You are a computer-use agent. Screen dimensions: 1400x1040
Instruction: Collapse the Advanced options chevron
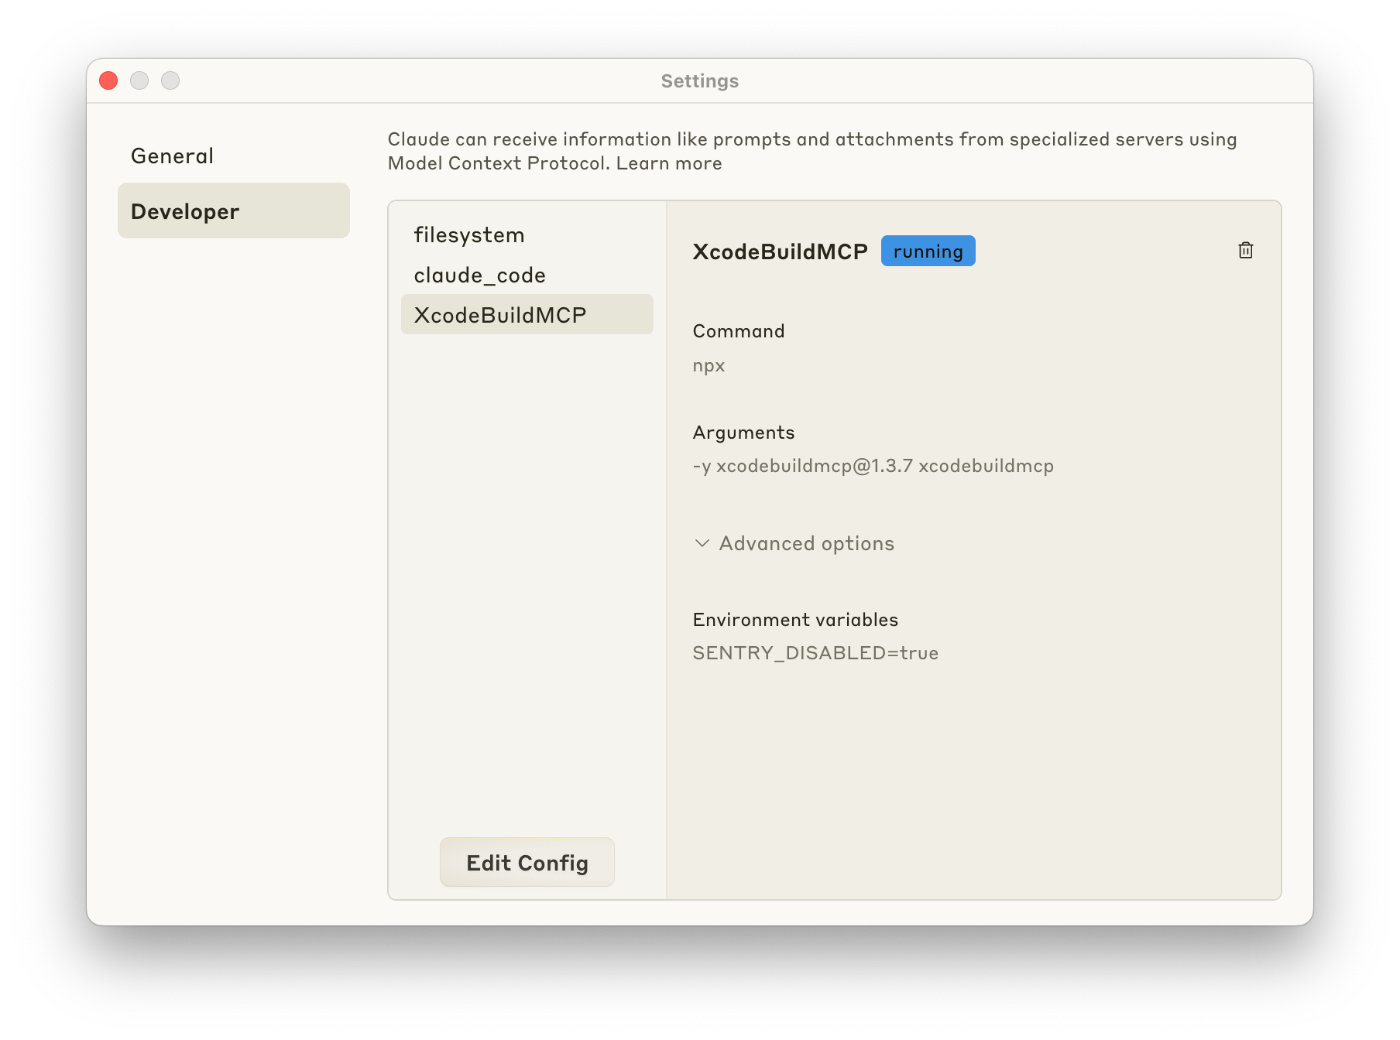pyautogui.click(x=702, y=543)
